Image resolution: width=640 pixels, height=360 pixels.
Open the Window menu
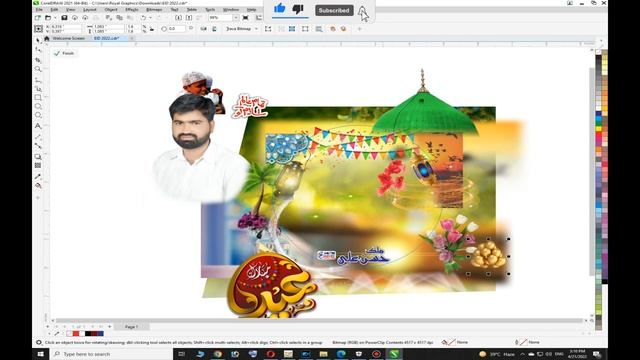pyautogui.click(x=231, y=9)
